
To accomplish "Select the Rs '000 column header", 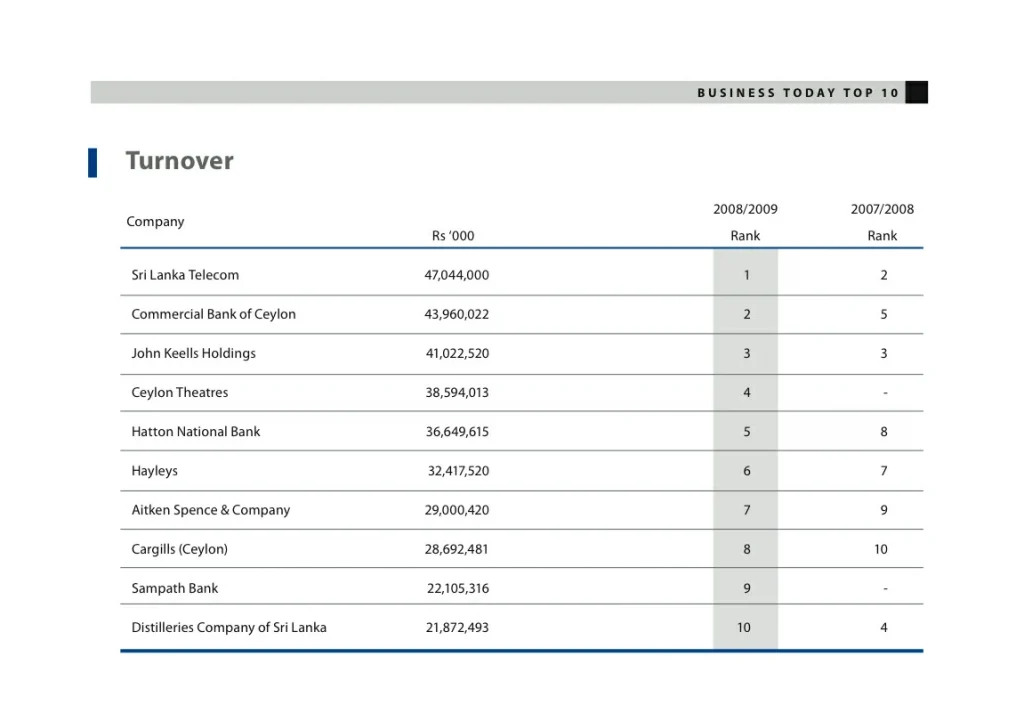I will 453,236.
